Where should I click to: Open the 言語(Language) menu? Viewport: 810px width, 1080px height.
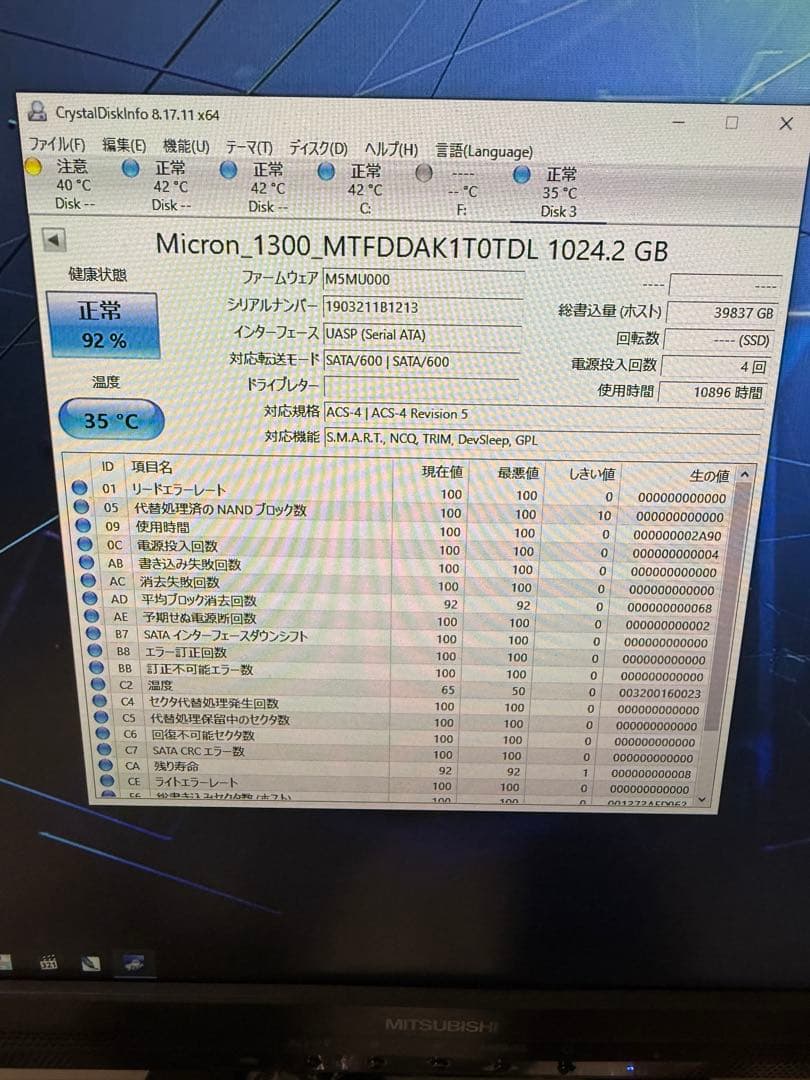coord(484,151)
